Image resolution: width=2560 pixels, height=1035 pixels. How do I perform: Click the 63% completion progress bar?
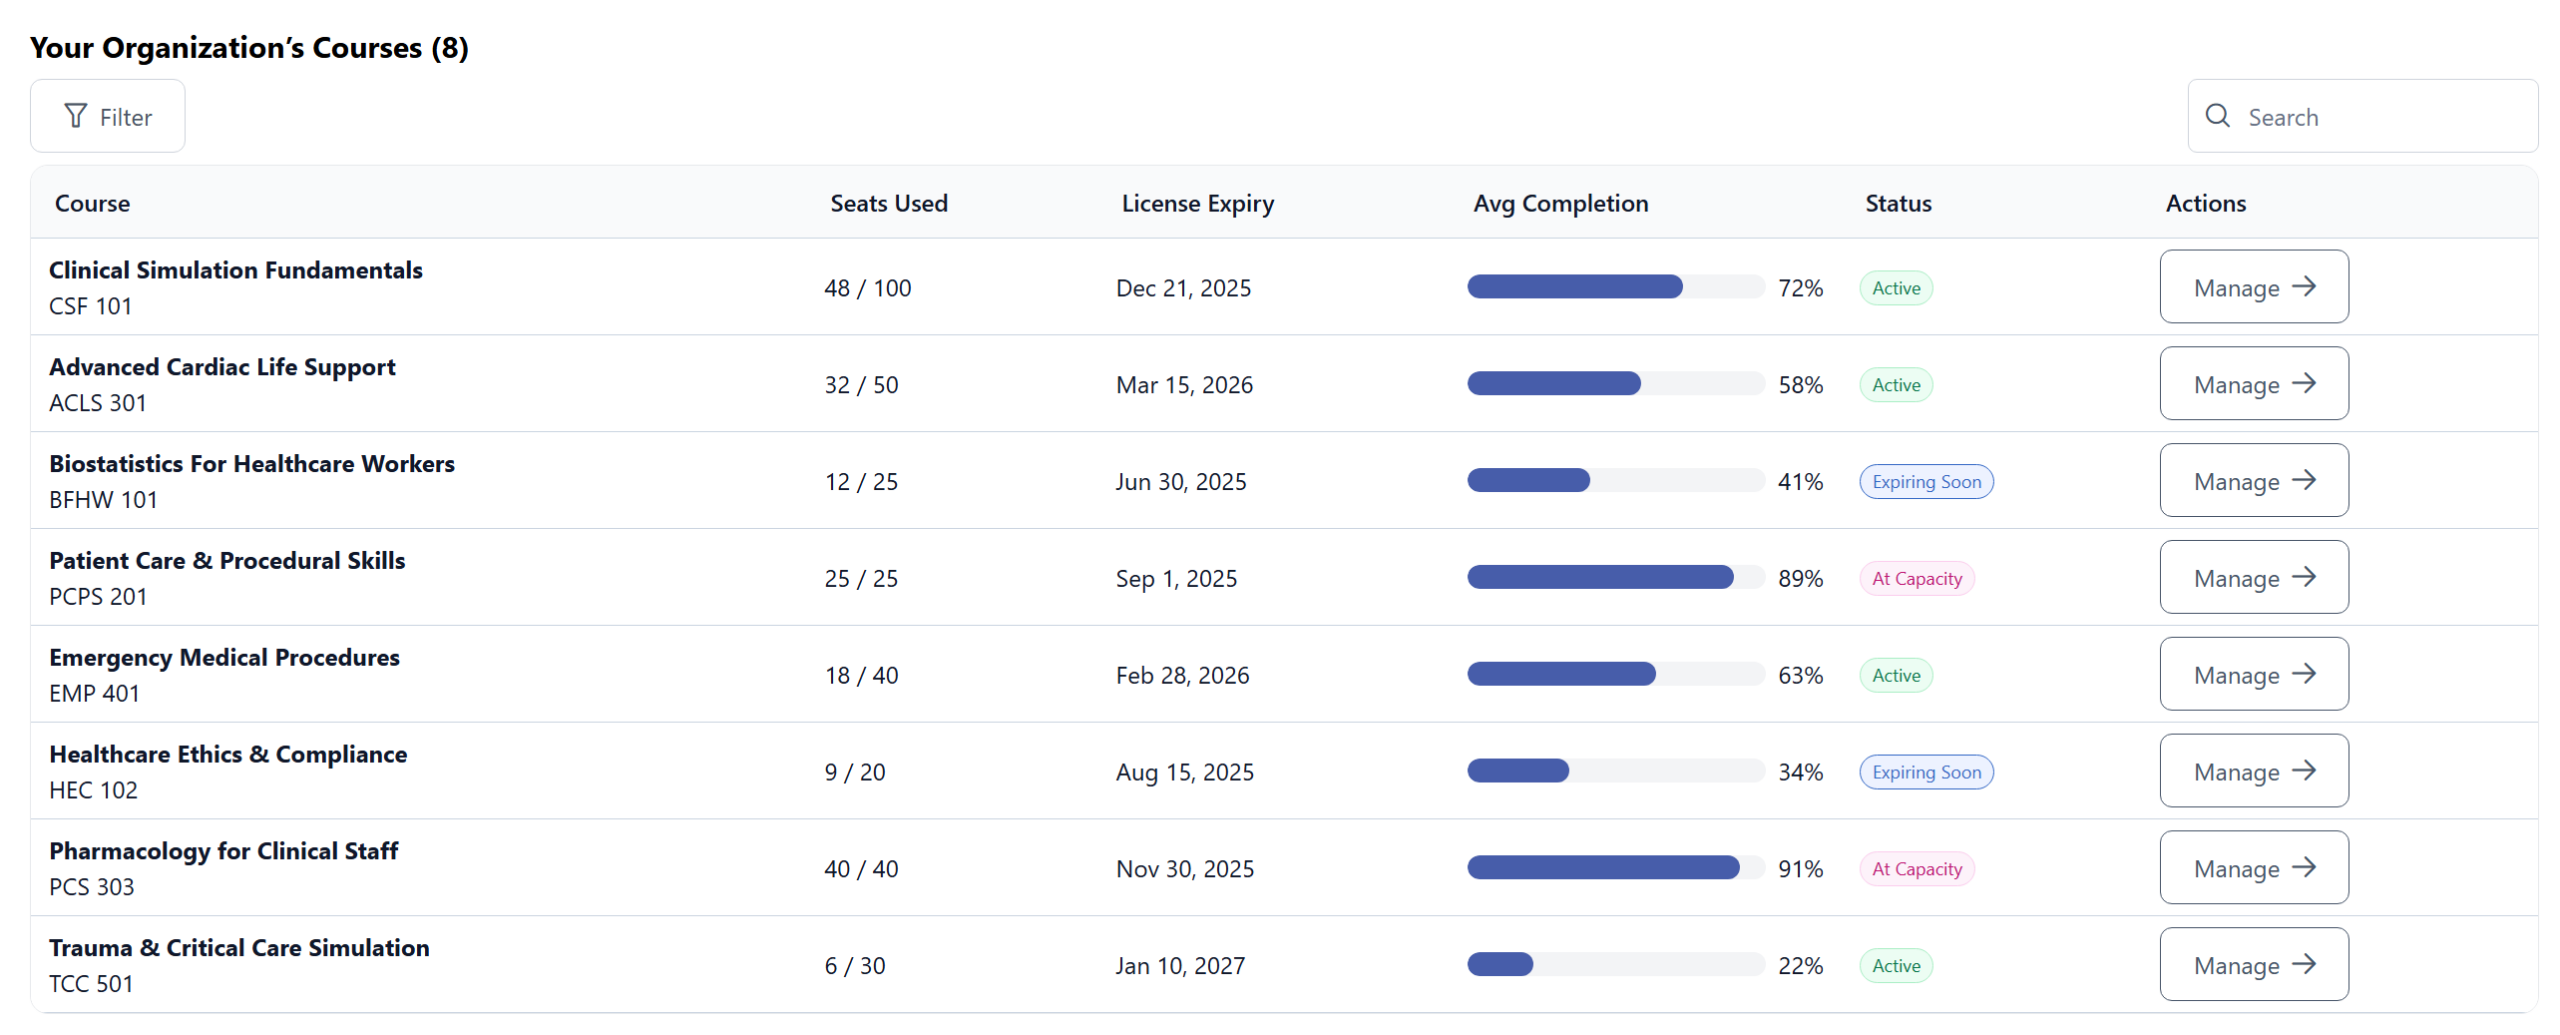1615,675
